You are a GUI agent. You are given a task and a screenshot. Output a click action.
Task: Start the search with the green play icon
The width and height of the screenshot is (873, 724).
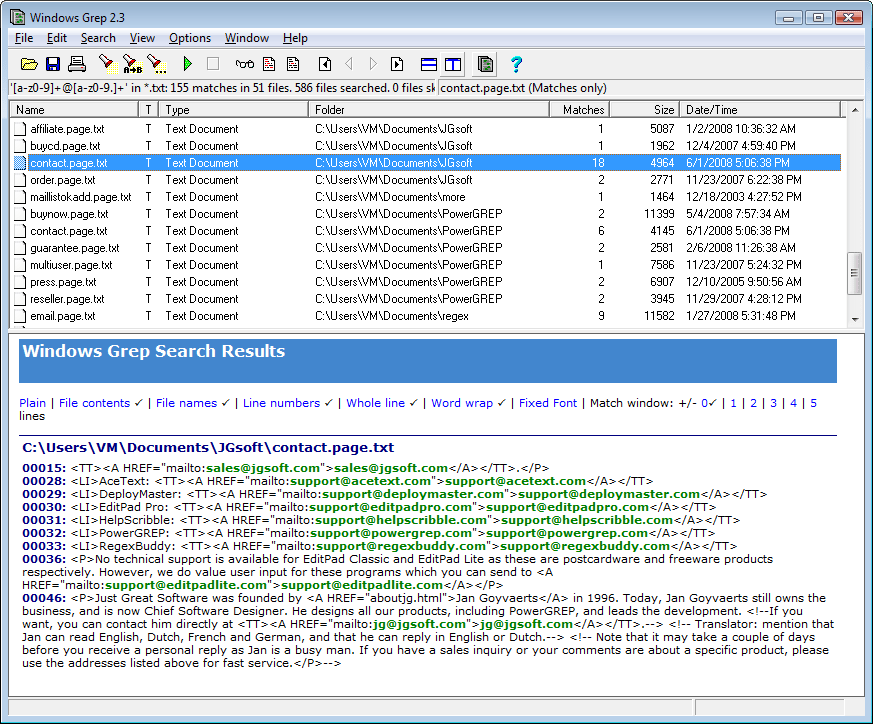187,63
